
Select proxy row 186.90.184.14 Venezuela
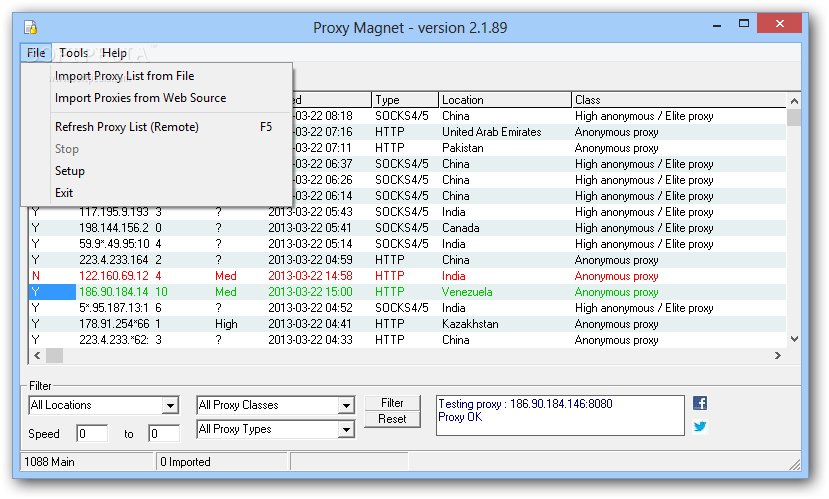coord(407,292)
